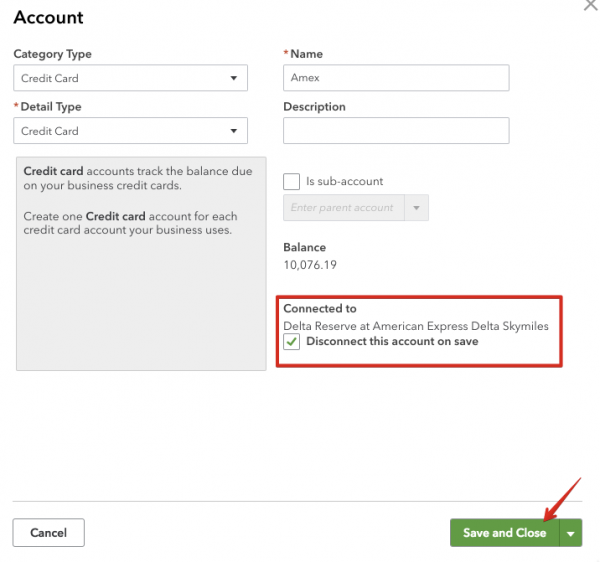600x562 pixels.
Task: Open the Category Type dropdown
Action: coord(130,78)
